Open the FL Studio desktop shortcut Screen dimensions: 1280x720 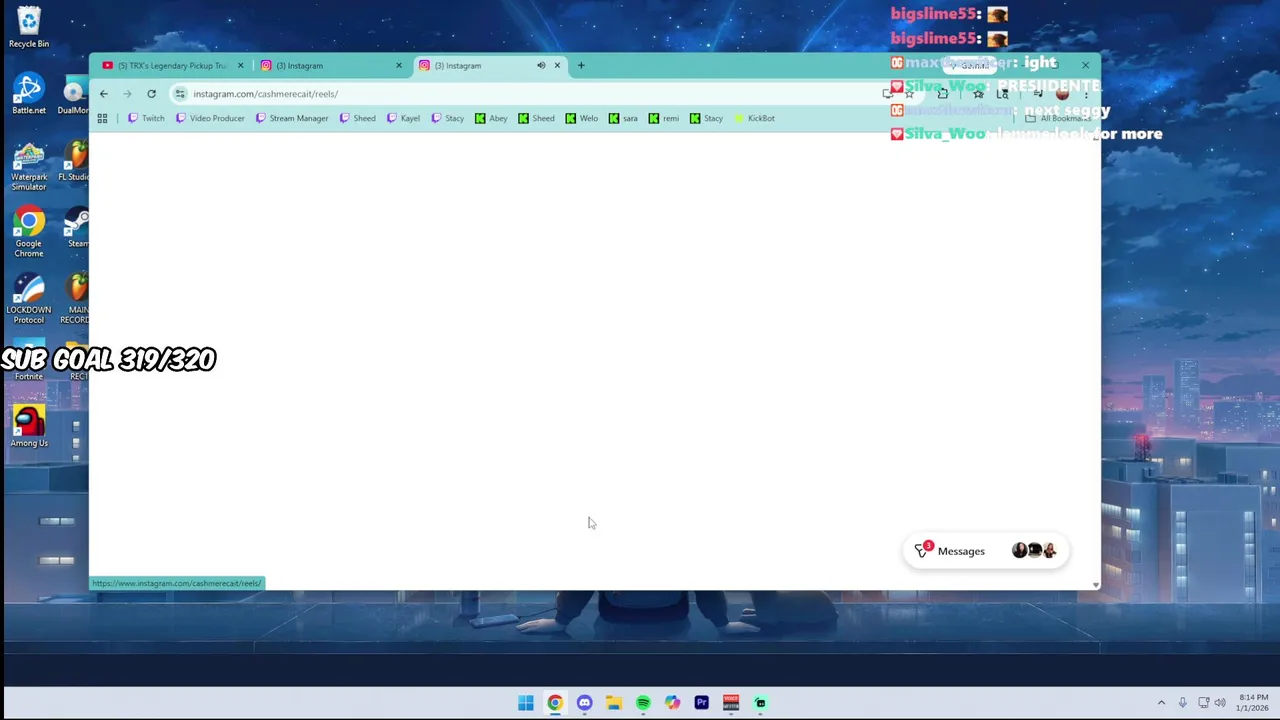[76, 161]
